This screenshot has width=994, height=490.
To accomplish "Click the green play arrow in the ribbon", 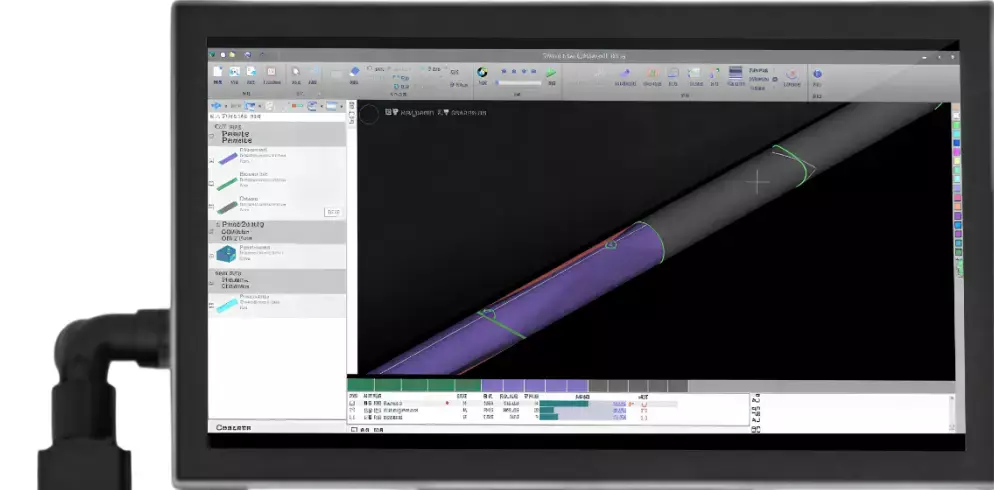I will coord(552,73).
